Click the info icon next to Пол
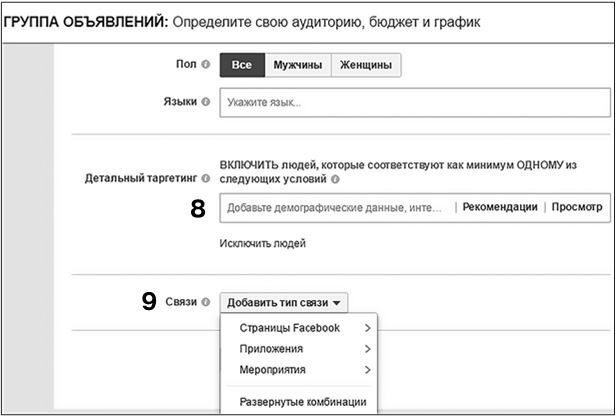Screen dimensions: 616x416 pyautogui.click(x=206, y=65)
